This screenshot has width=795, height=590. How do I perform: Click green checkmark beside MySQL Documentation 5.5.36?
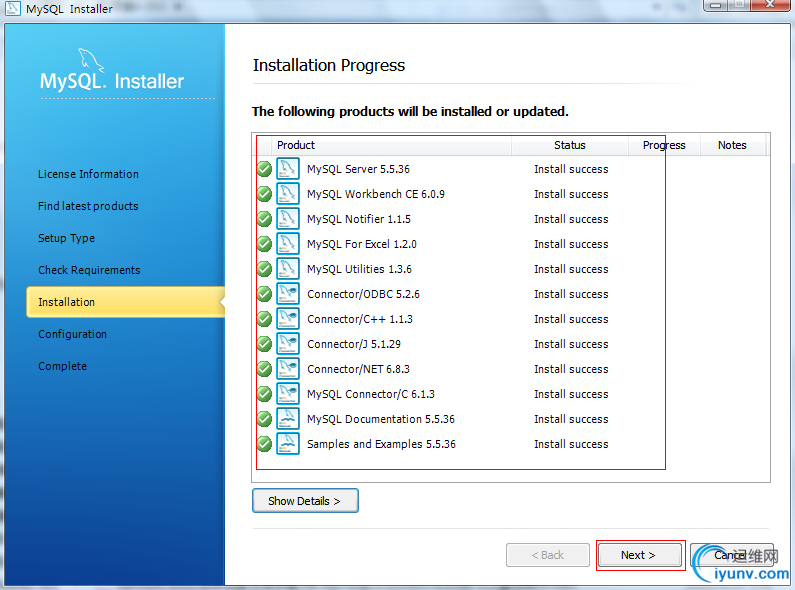pos(265,419)
